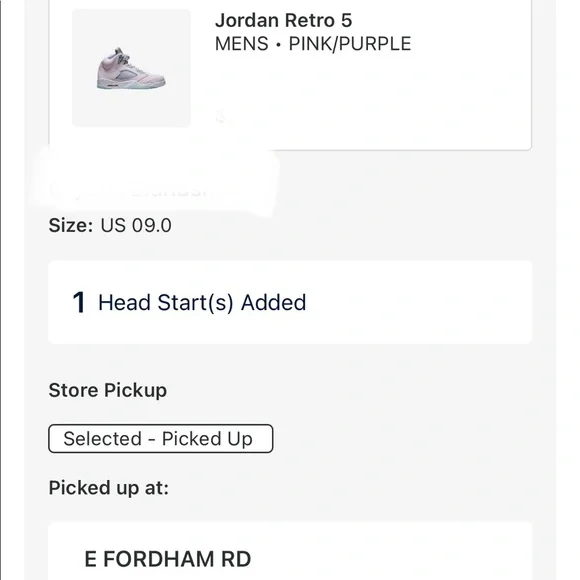This screenshot has height=580, width=580.
Task: Click the Jordan Retro 5 product title
Action: coord(284,20)
